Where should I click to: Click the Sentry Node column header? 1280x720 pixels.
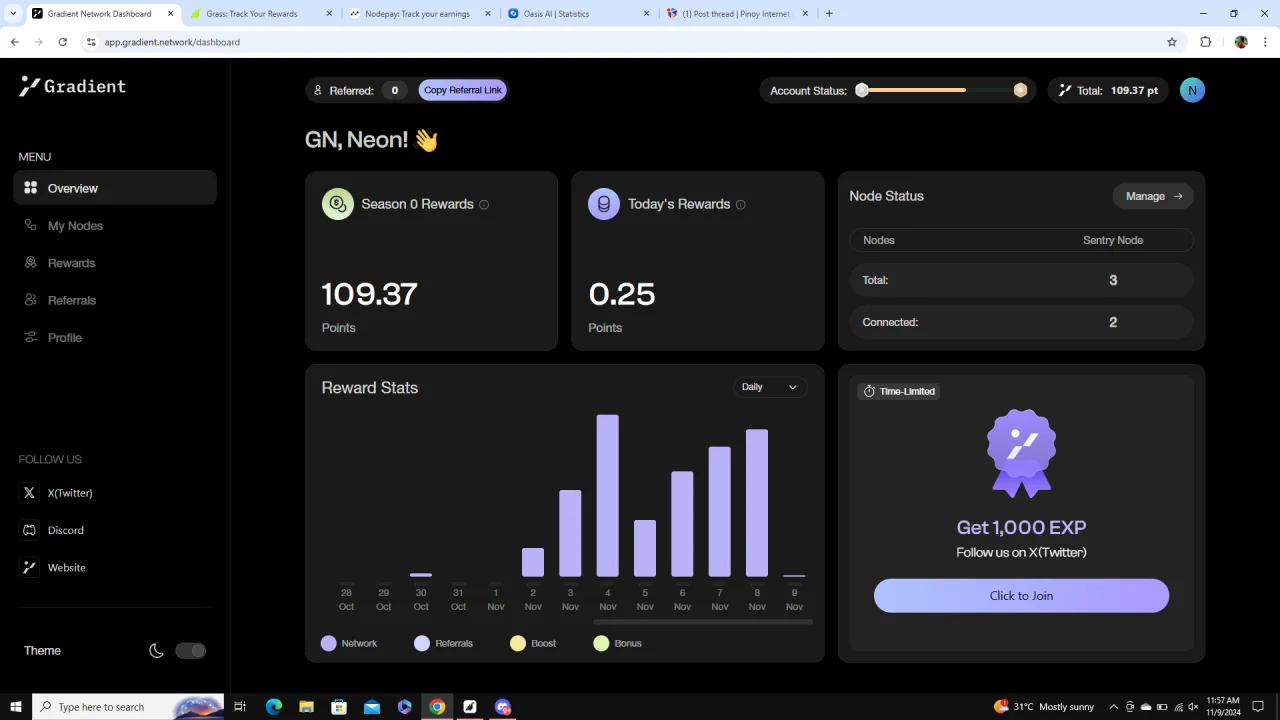[1113, 240]
